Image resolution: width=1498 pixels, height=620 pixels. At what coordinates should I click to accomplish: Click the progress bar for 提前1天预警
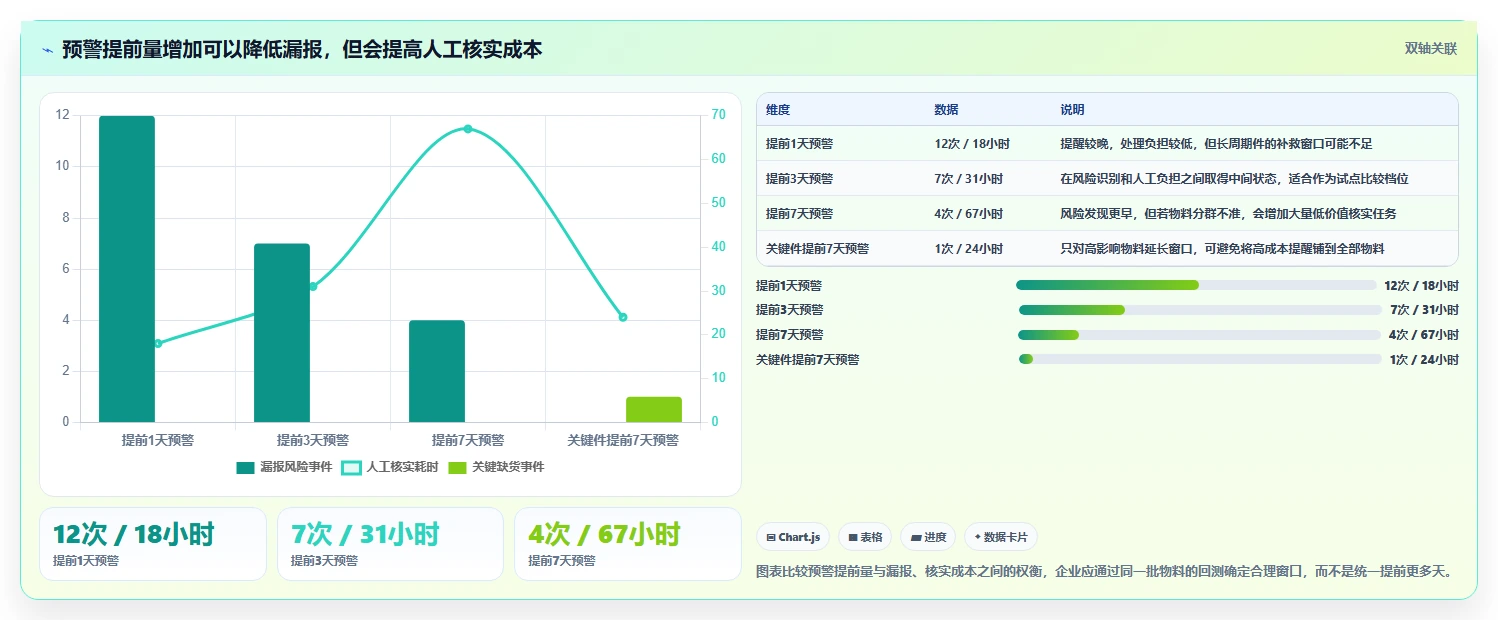click(1196, 285)
